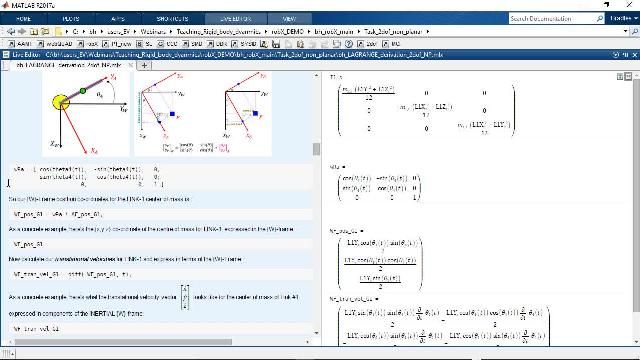Open the user account dropdown

624,18
